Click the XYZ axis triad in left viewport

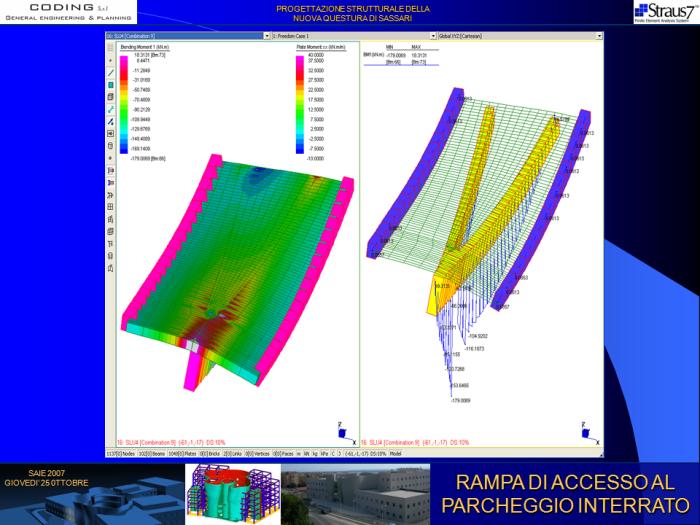[x=345, y=432]
